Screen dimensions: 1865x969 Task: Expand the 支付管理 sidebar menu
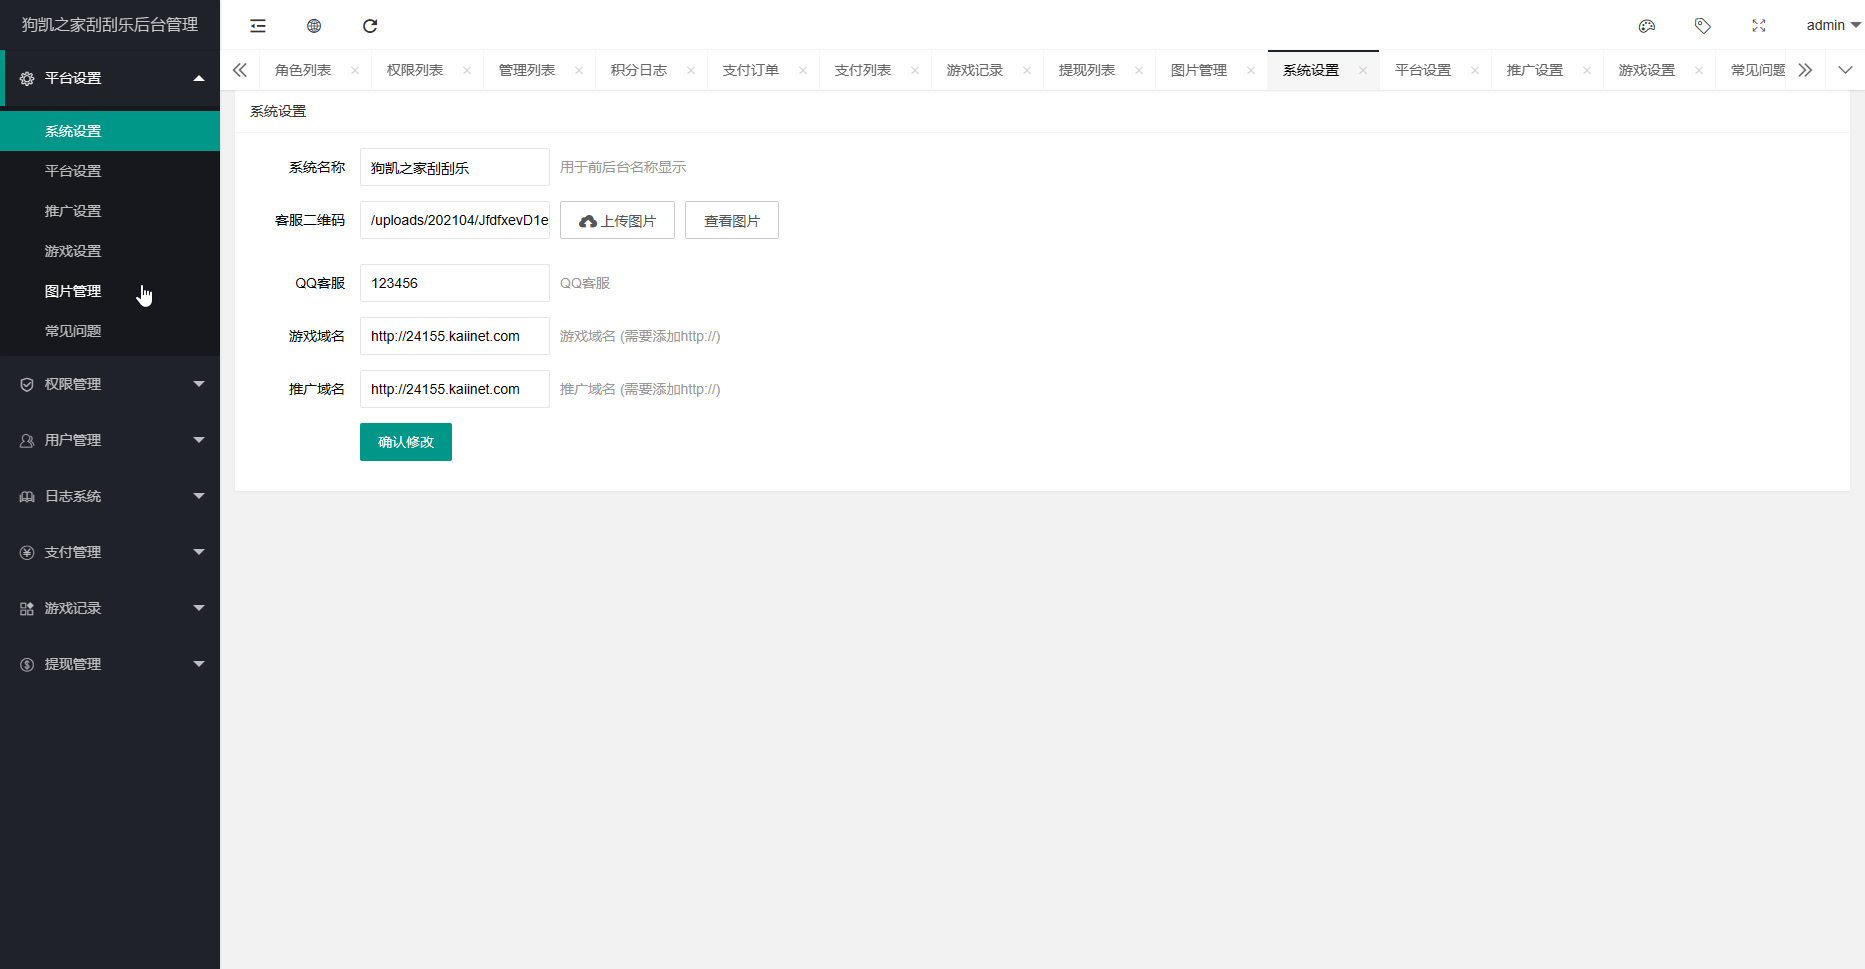(x=110, y=552)
